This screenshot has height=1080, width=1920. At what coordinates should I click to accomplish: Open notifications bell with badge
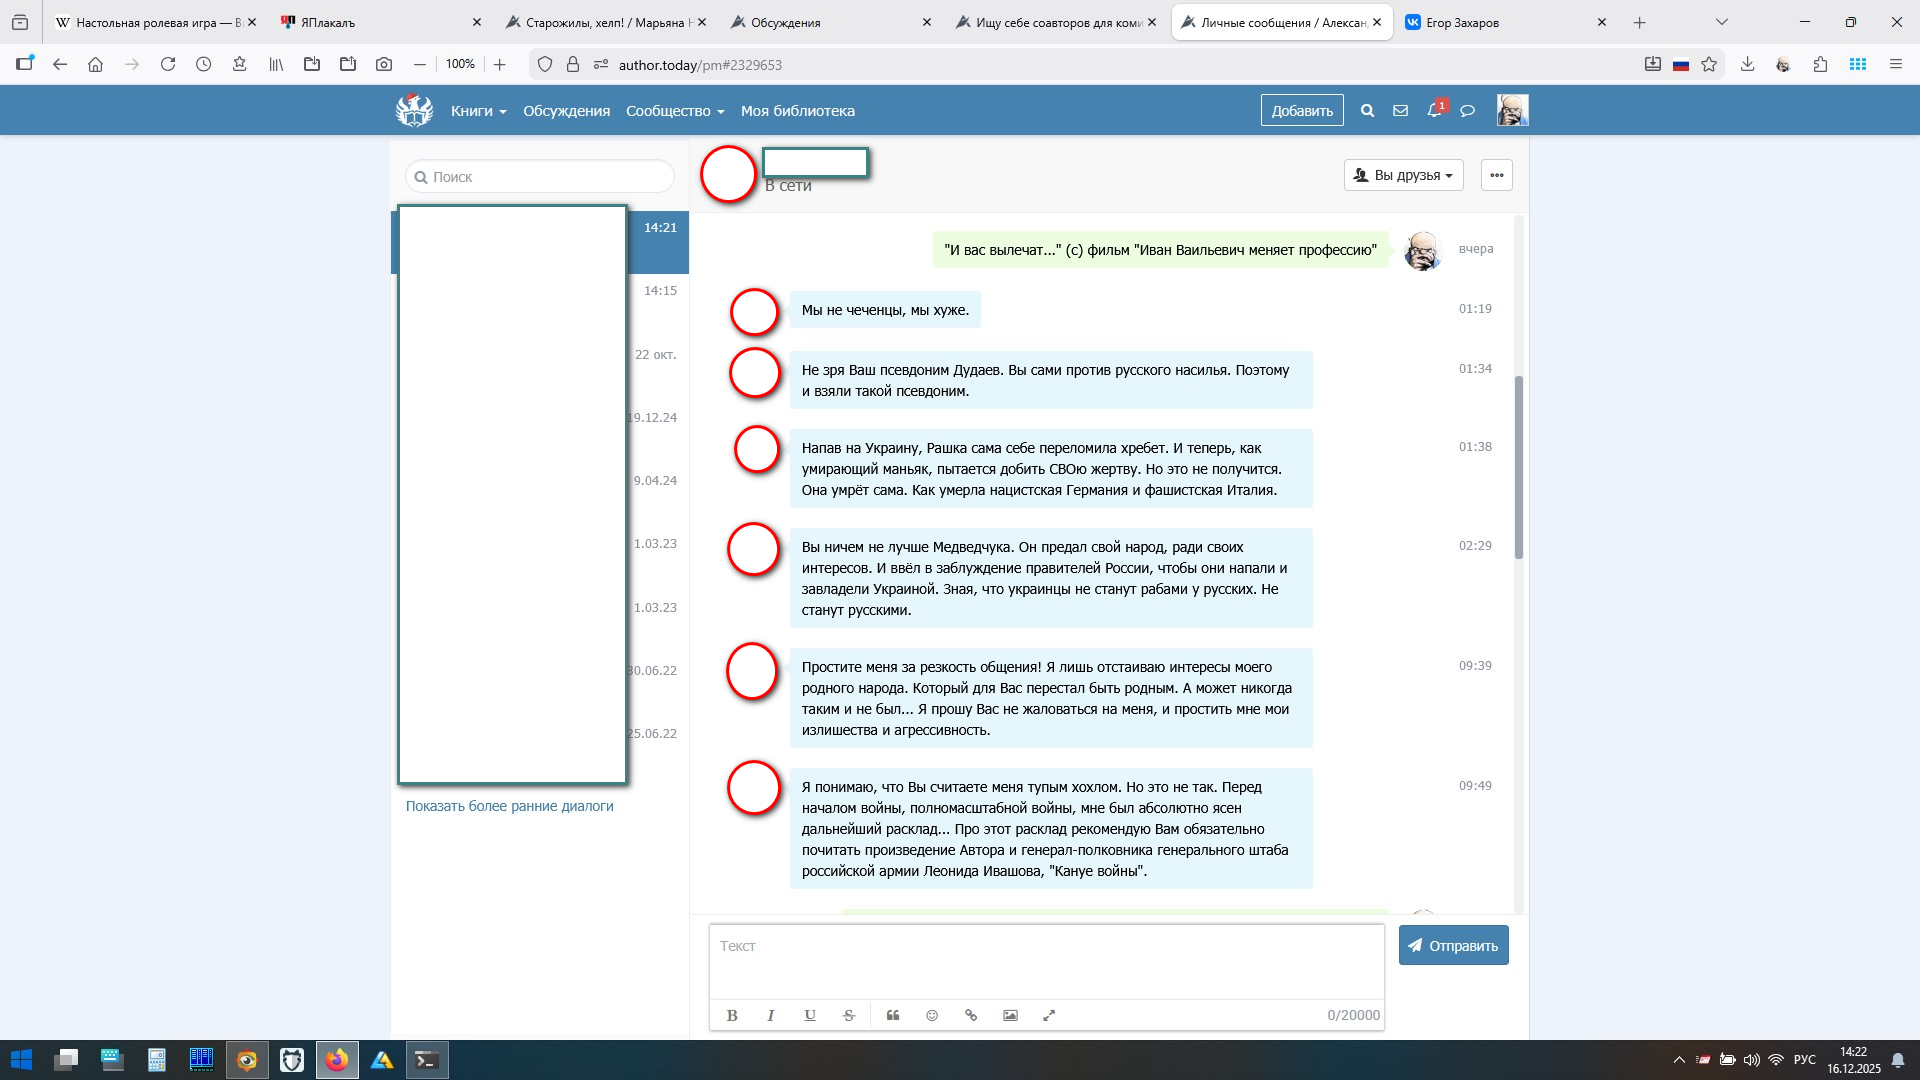pos(1434,110)
